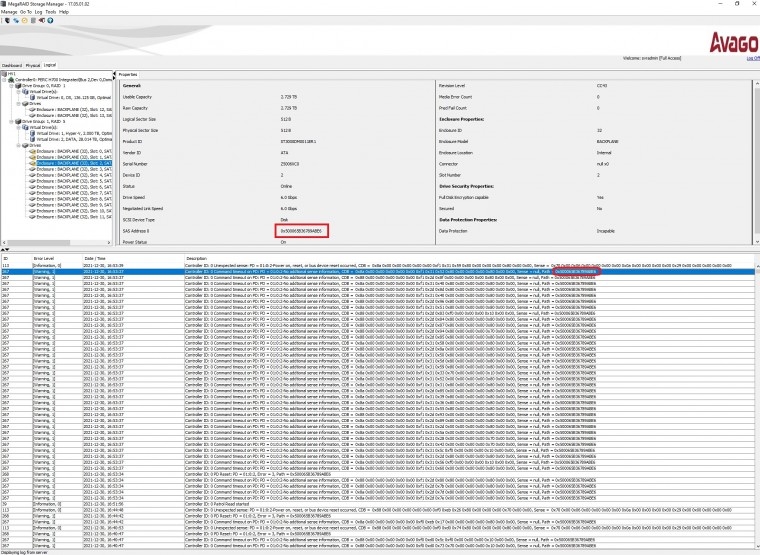Click the Product ID property value
Screen dimensions: 760x555
point(298,142)
